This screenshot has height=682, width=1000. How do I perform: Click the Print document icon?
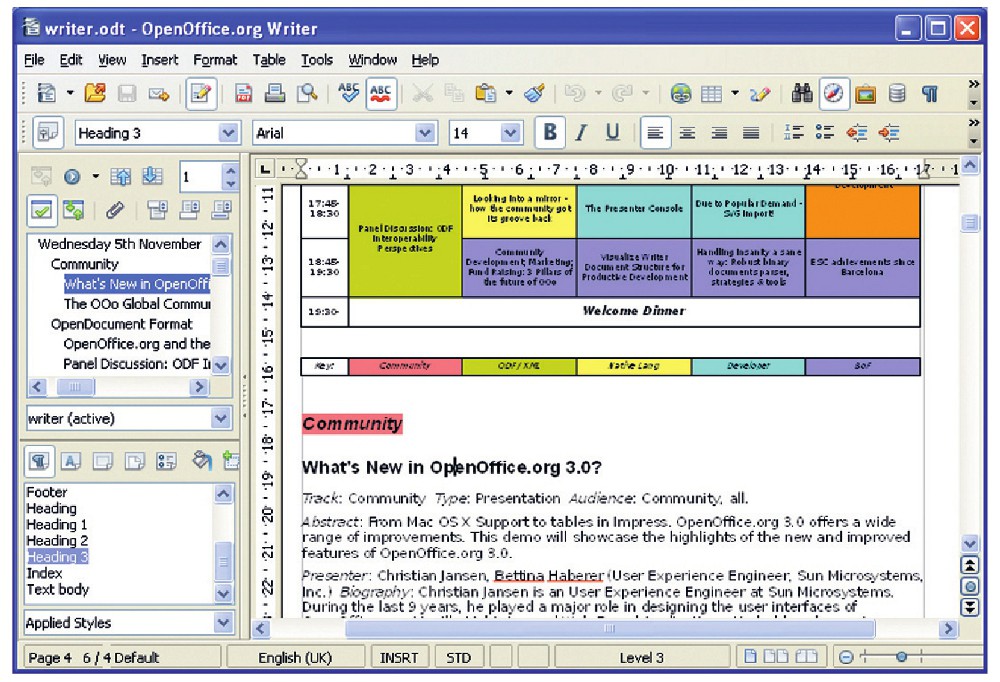point(274,94)
